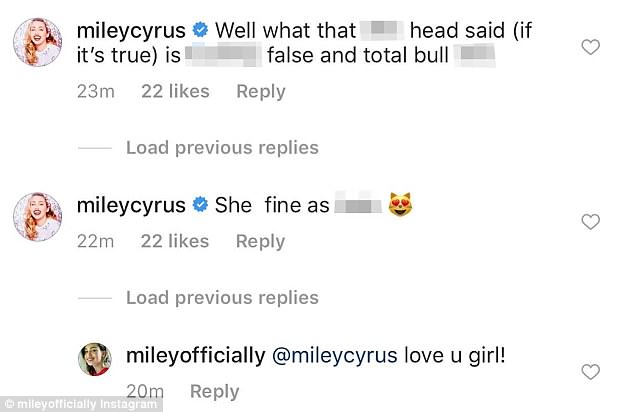Like the "She fine as" comment
The height and width of the screenshot is (412, 634).
click(x=591, y=222)
